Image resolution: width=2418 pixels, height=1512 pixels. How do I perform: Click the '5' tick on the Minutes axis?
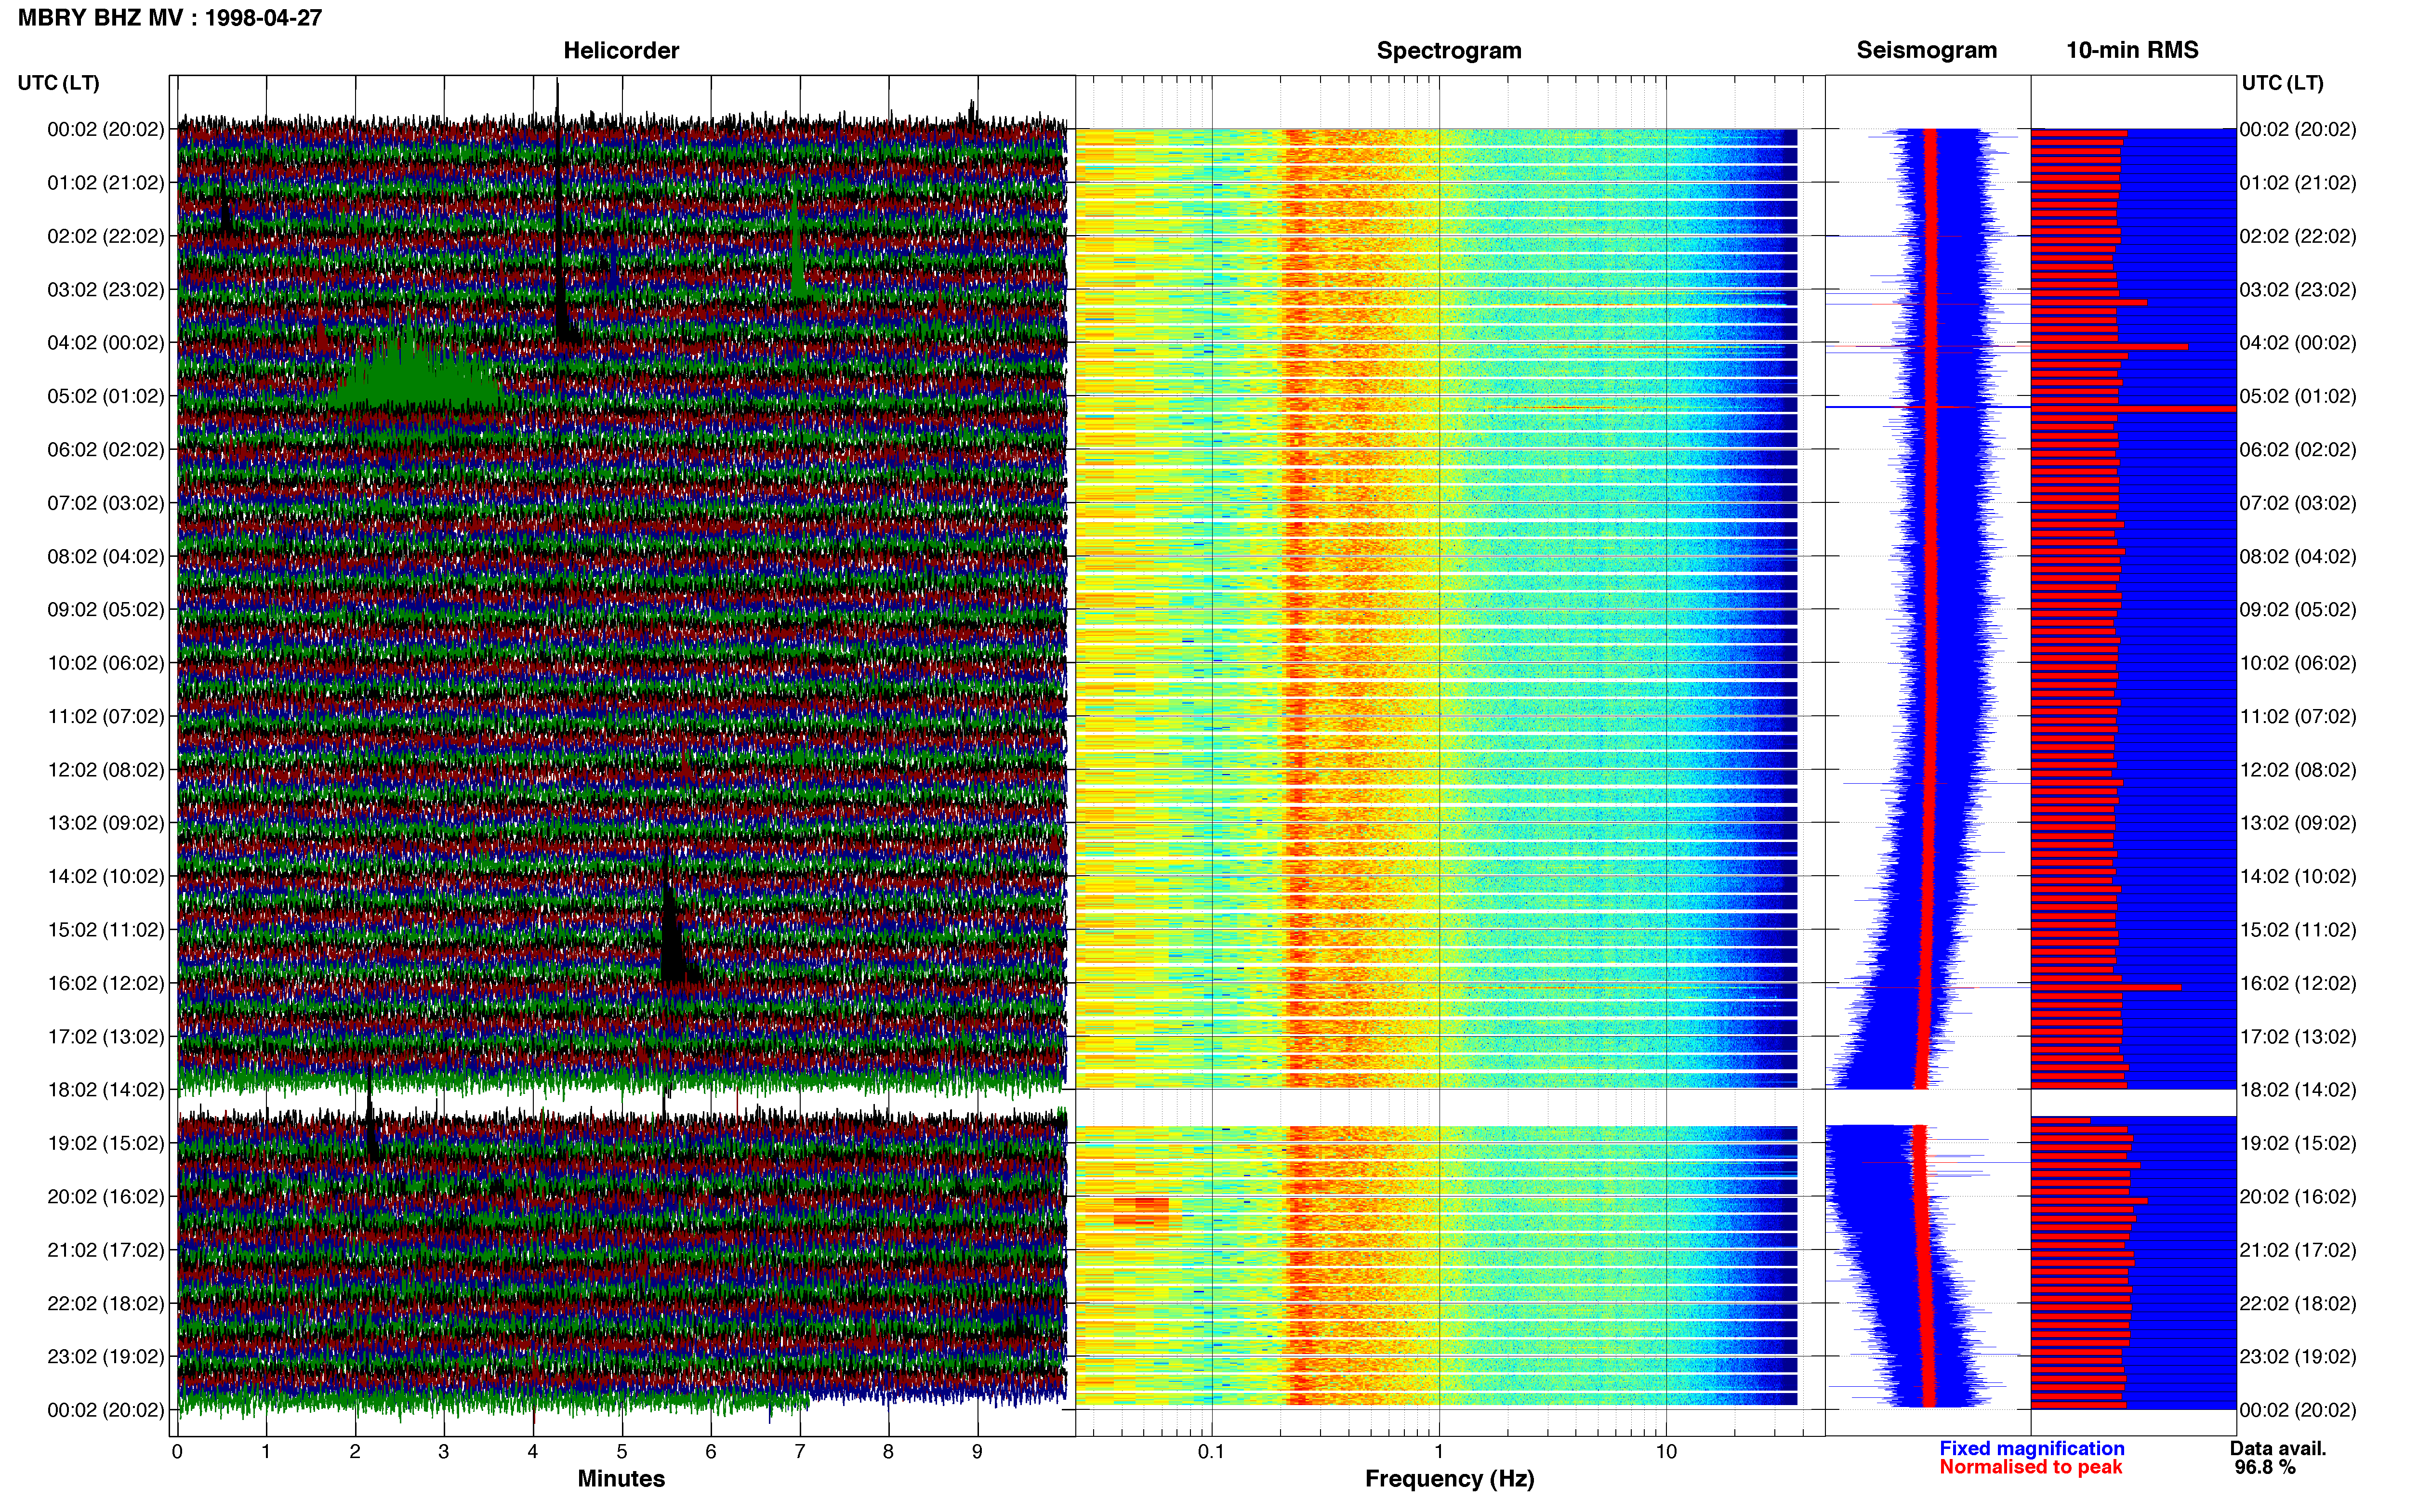coord(622,1452)
